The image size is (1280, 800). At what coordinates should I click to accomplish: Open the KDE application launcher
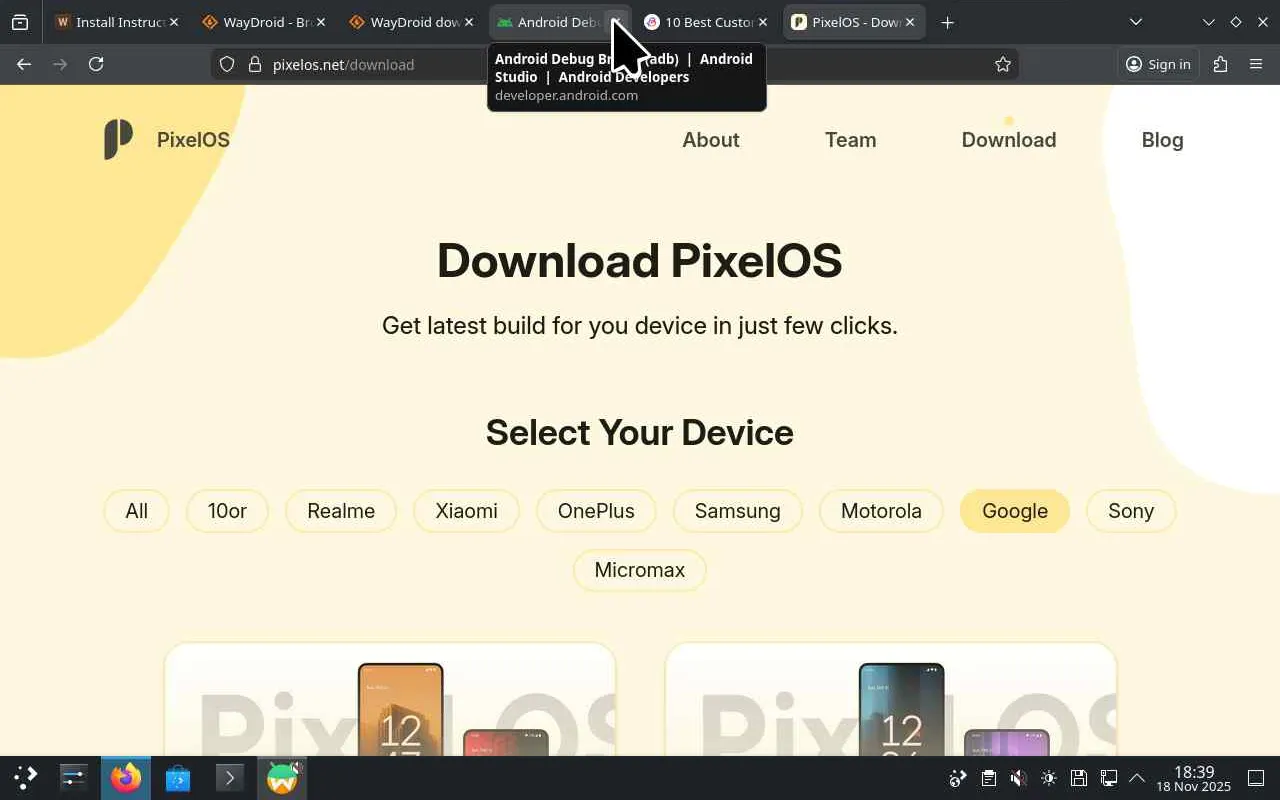click(25, 778)
